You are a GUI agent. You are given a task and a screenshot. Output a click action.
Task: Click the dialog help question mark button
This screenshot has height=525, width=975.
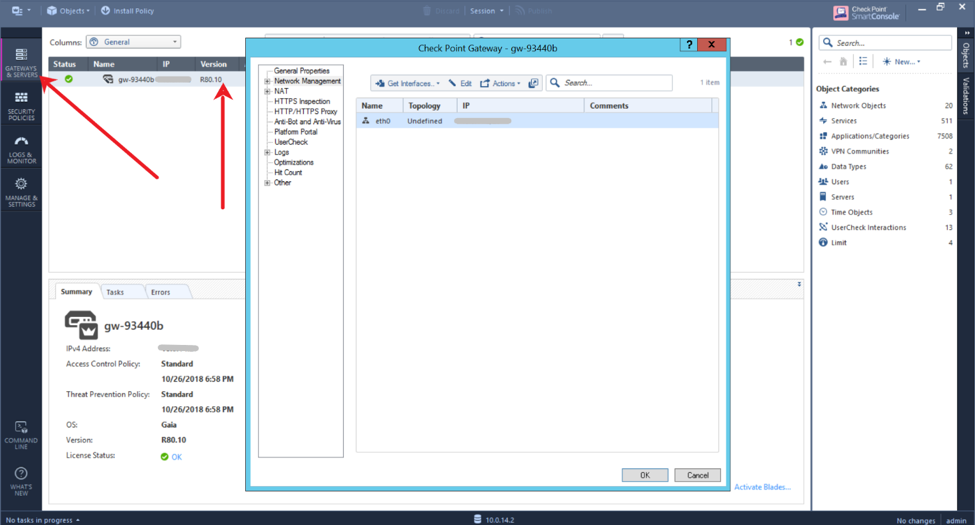pos(688,45)
